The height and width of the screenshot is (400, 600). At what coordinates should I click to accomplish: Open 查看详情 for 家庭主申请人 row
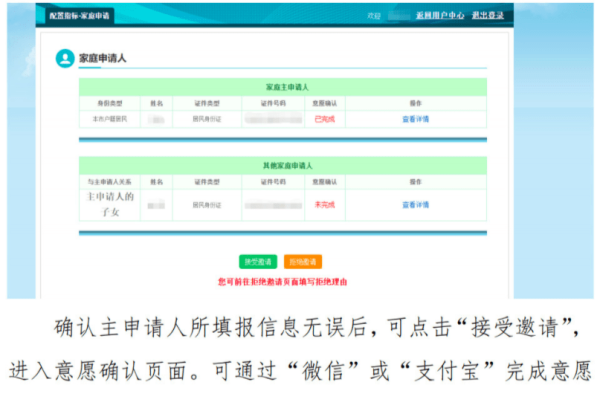[x=416, y=119]
